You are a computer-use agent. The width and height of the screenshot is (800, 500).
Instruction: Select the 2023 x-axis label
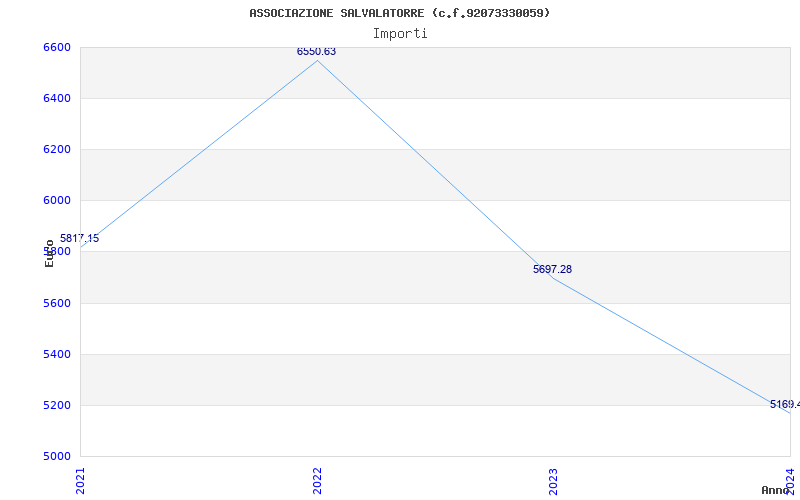tap(554, 481)
